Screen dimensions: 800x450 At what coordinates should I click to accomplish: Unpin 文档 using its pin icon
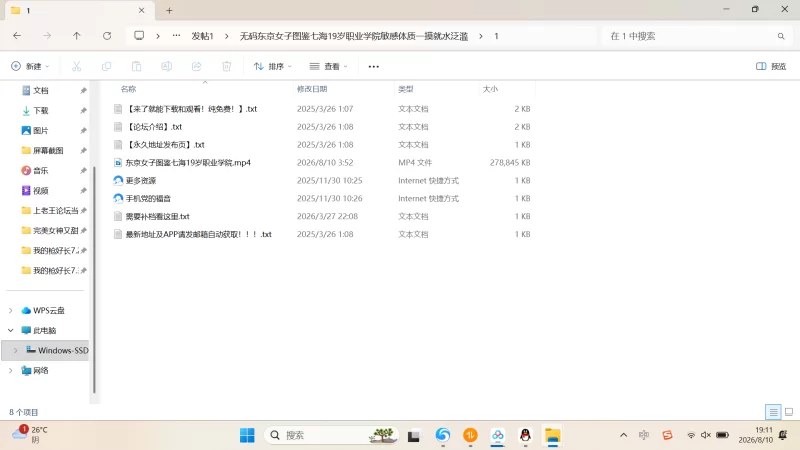83,90
